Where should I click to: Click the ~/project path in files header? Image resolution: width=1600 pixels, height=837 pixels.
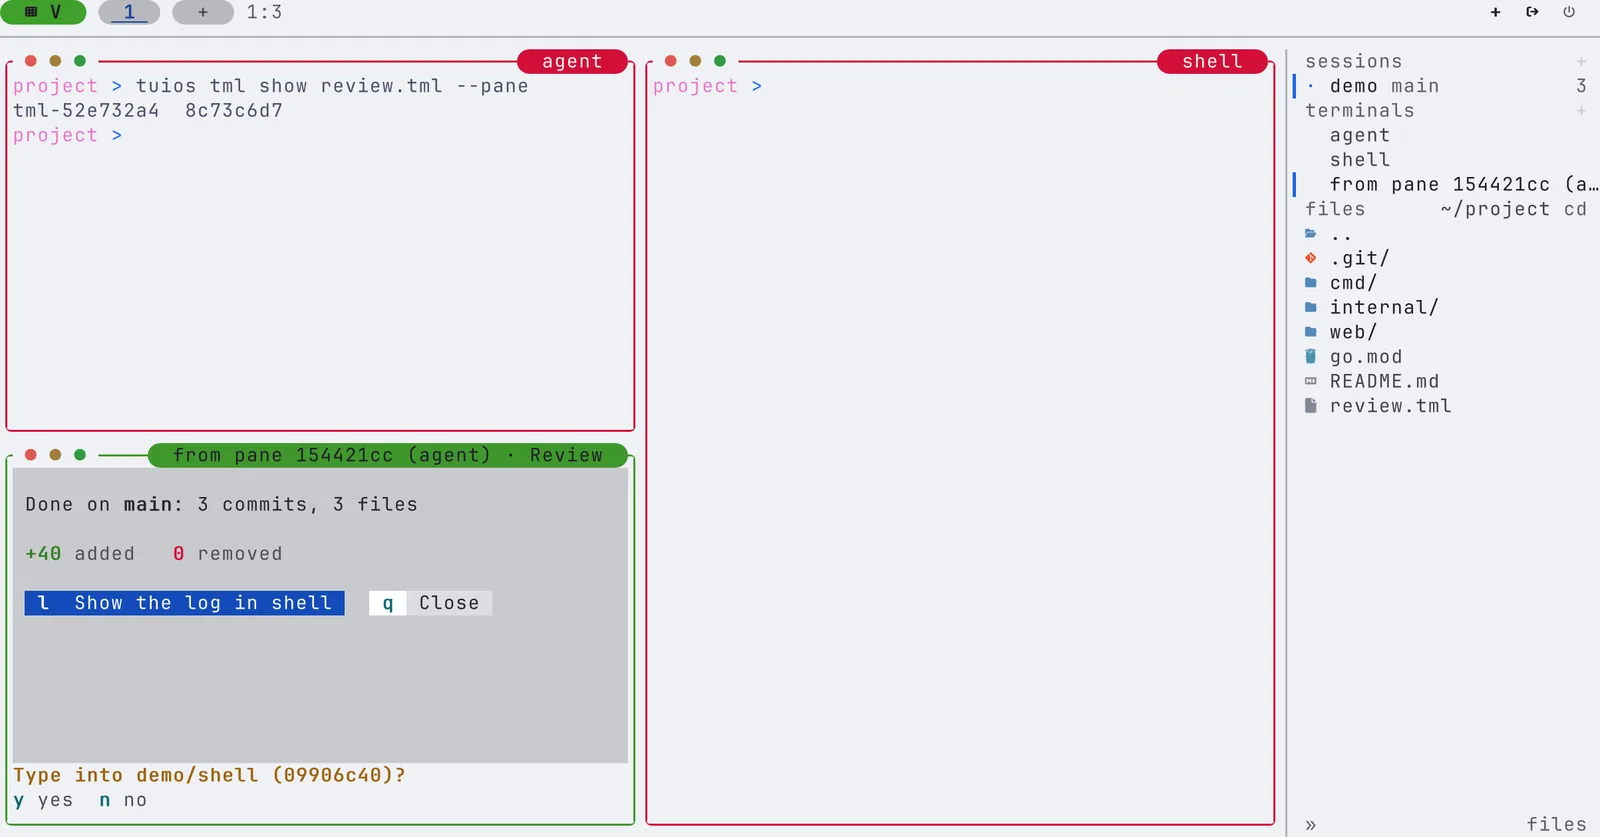1495,209
